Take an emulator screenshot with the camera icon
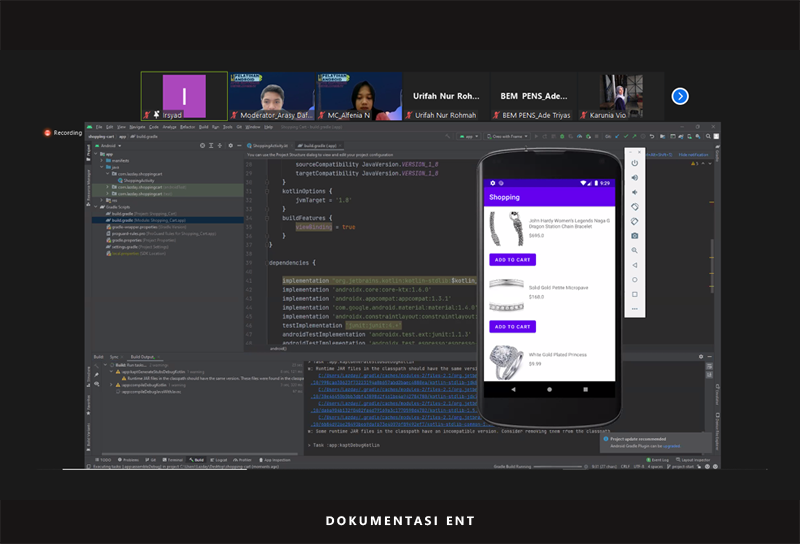 pyautogui.click(x=635, y=236)
